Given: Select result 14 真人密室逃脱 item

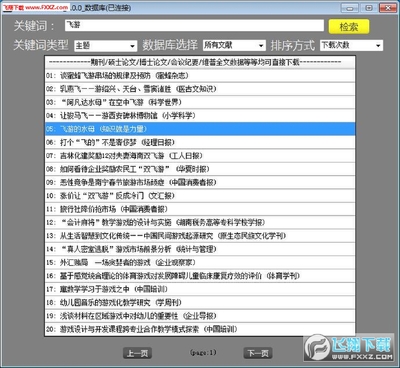Looking at the screenshot, I should pyautogui.click(x=200, y=249).
